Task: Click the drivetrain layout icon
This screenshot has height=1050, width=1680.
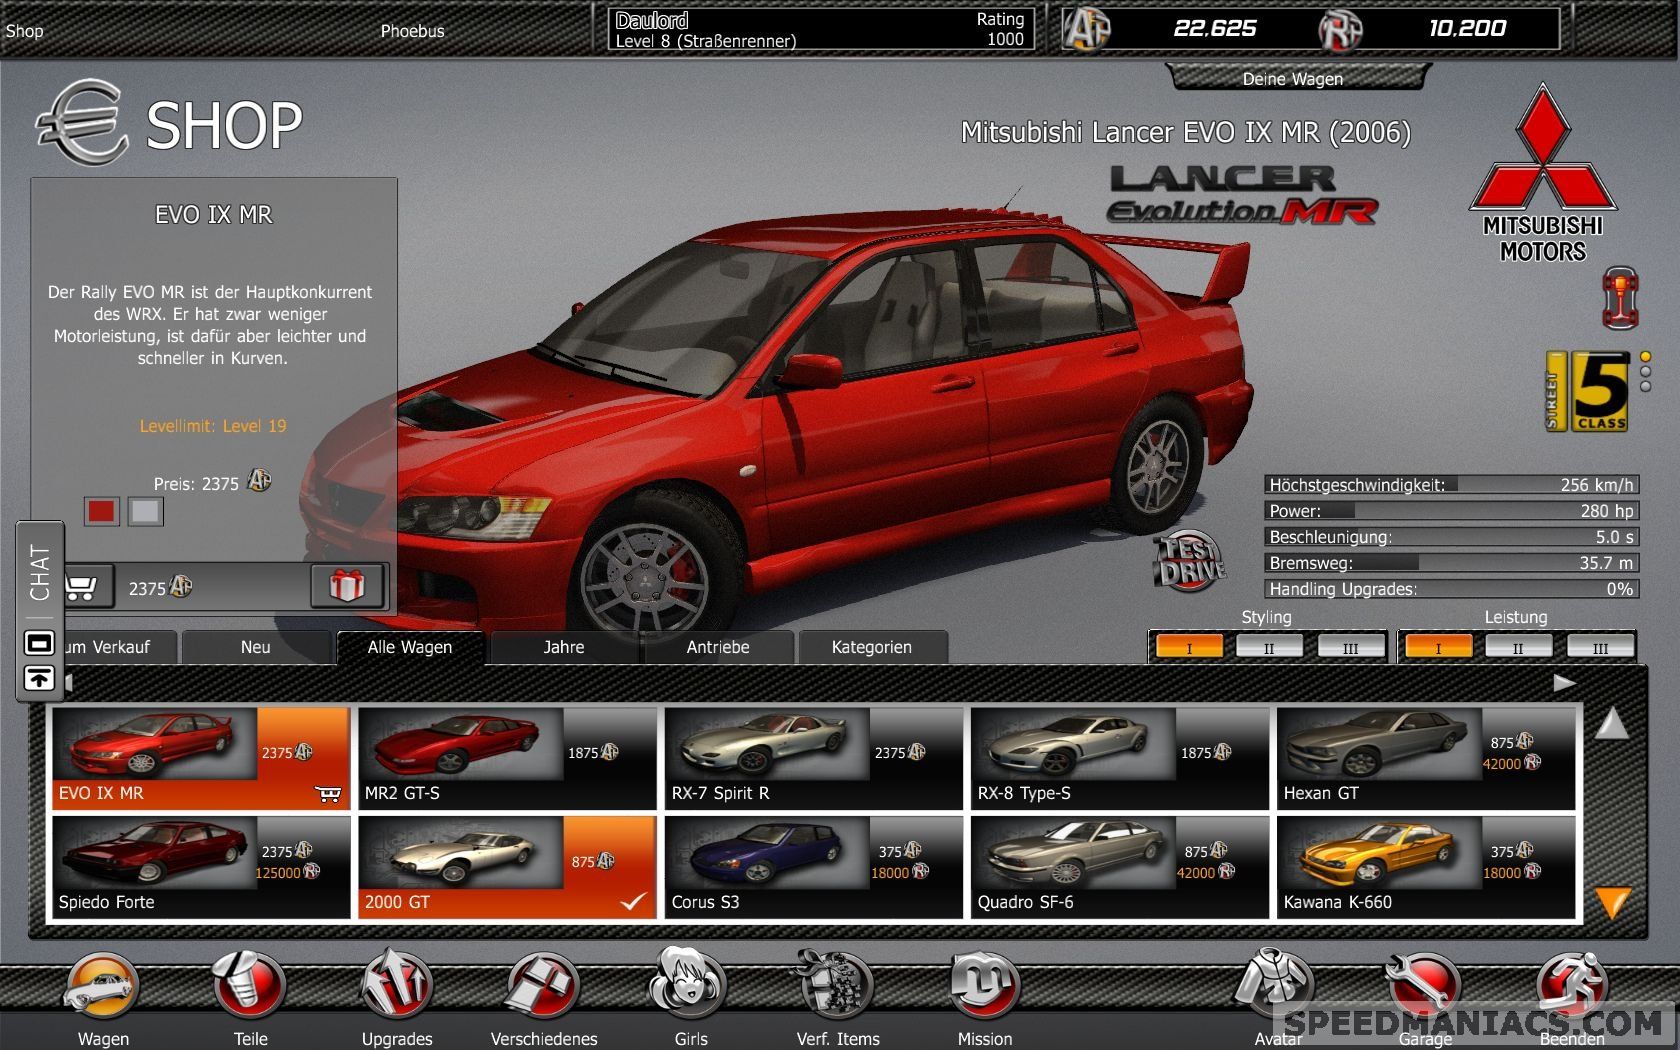Action: click(x=1620, y=298)
